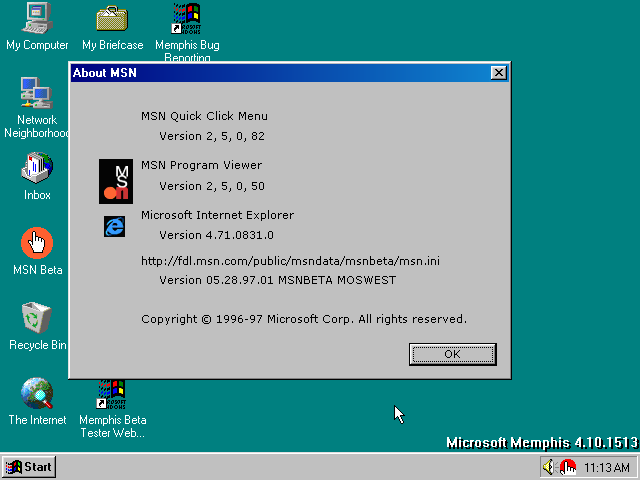Click Version 2, 5, 0, 50 text
This screenshot has width=640, height=480.
click(212, 187)
